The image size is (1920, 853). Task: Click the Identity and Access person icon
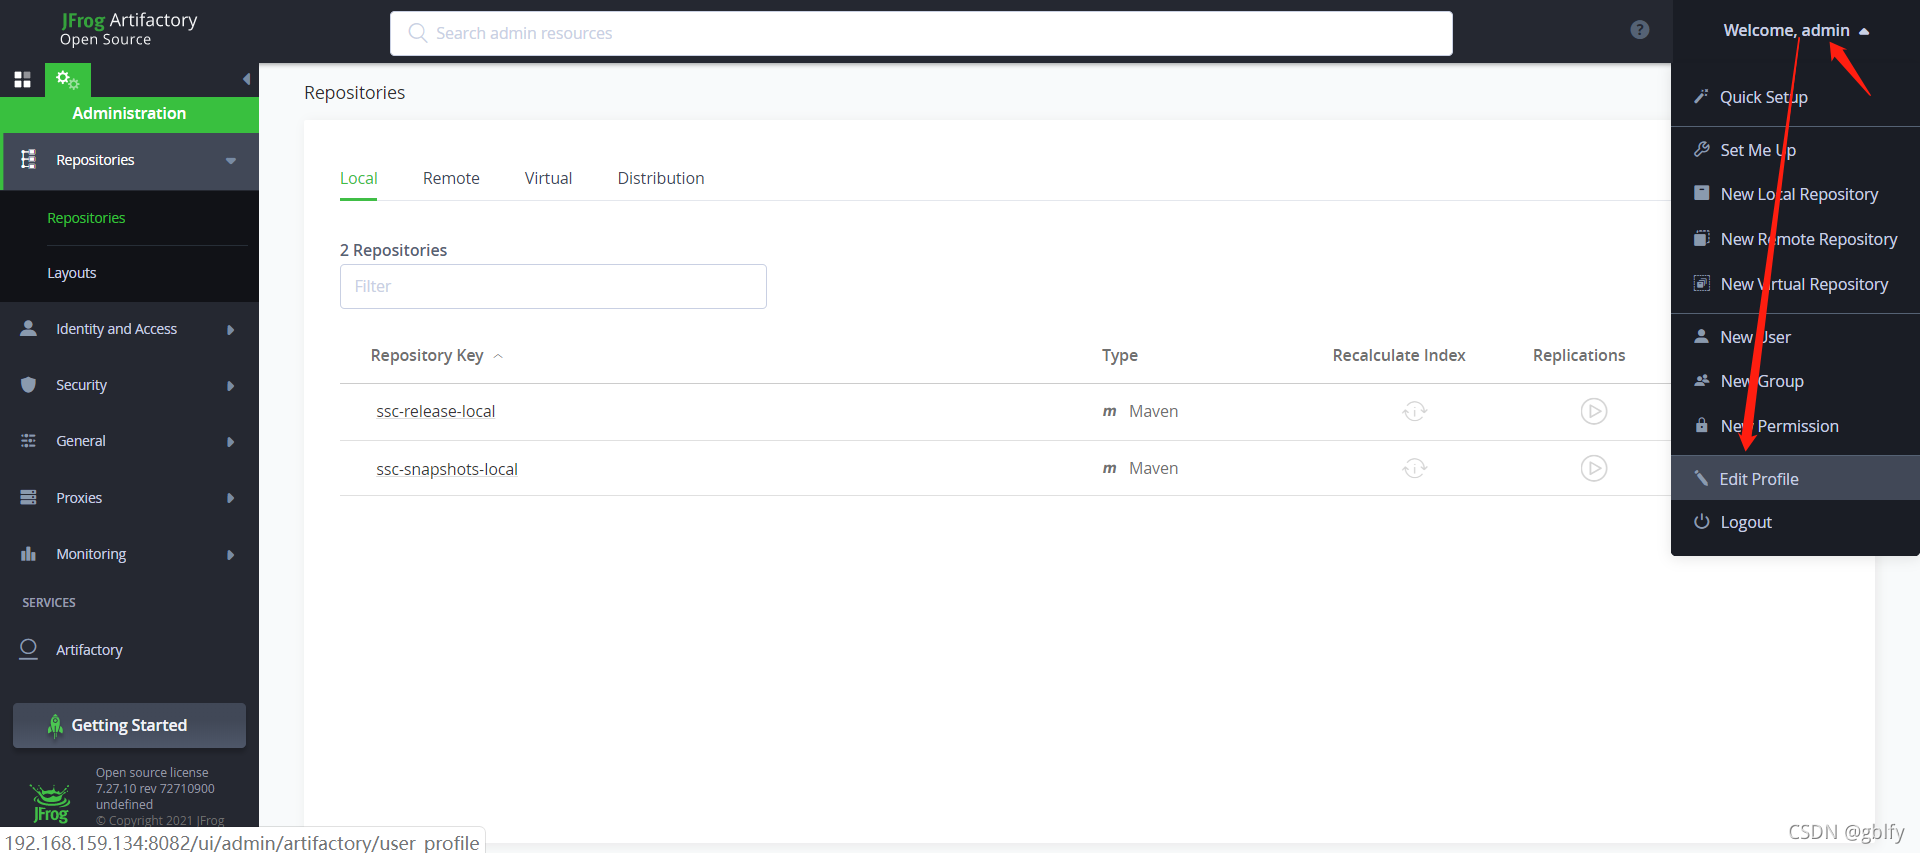(29, 328)
